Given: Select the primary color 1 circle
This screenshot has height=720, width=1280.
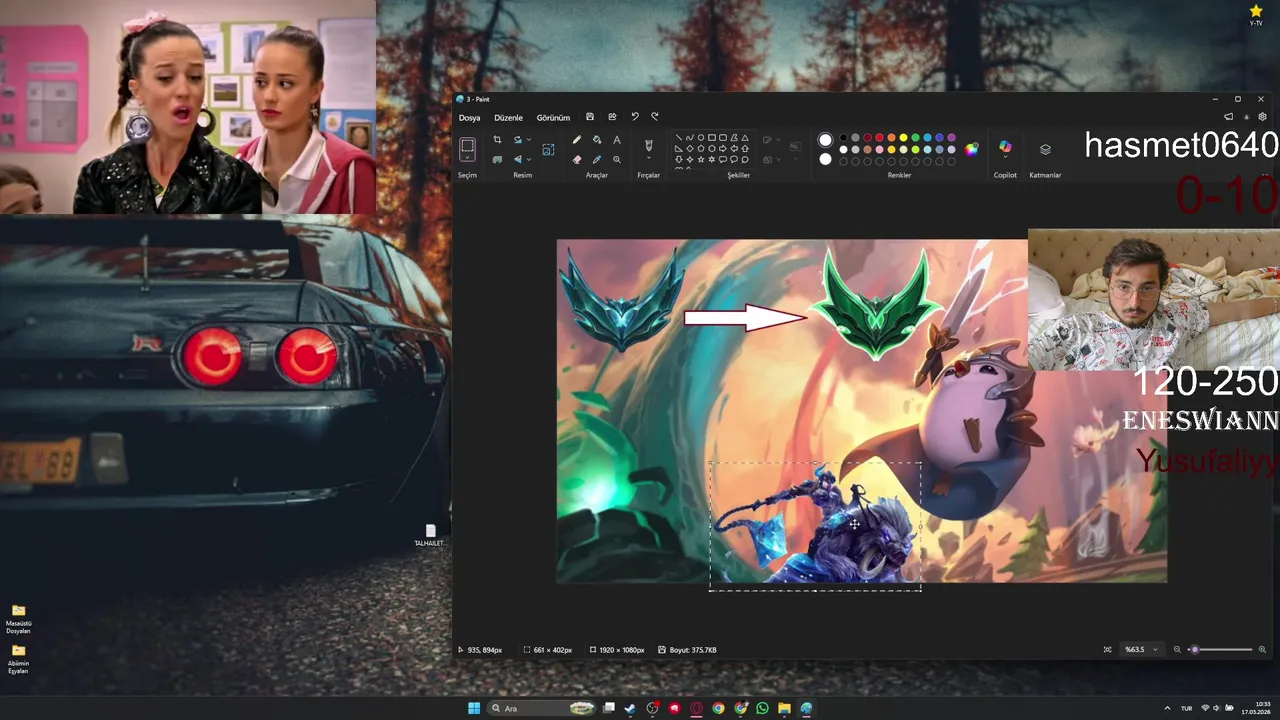Looking at the screenshot, I should pyautogui.click(x=825, y=140).
